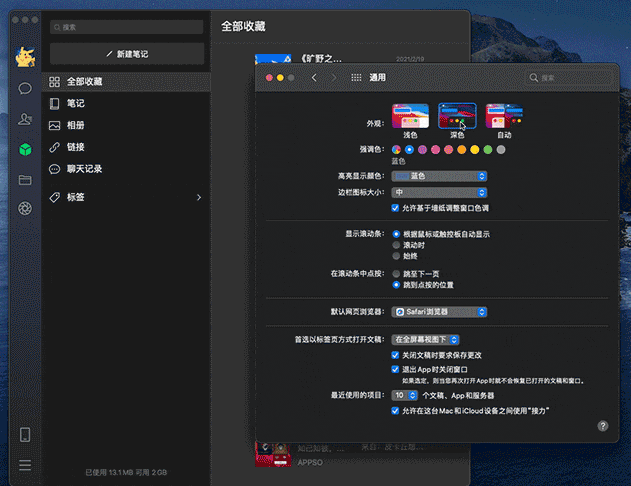The image size is (631, 486).
Task: Select 聊天记录 category
Action: coord(126,169)
